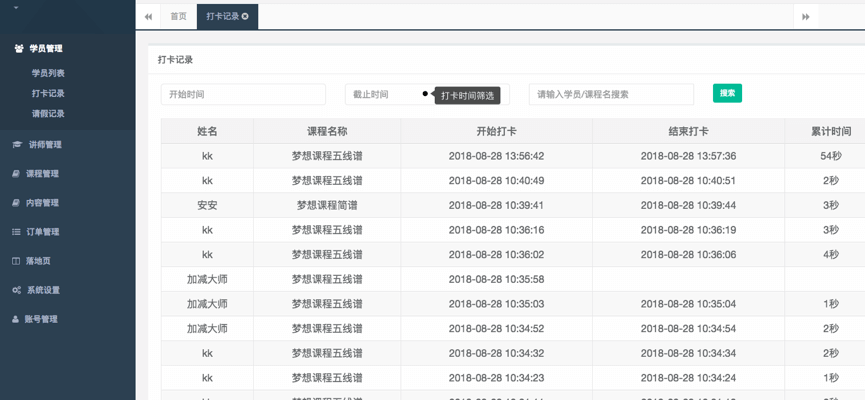Close the 打卡记录 tab with its x icon
This screenshot has height=400, width=865.
245,17
